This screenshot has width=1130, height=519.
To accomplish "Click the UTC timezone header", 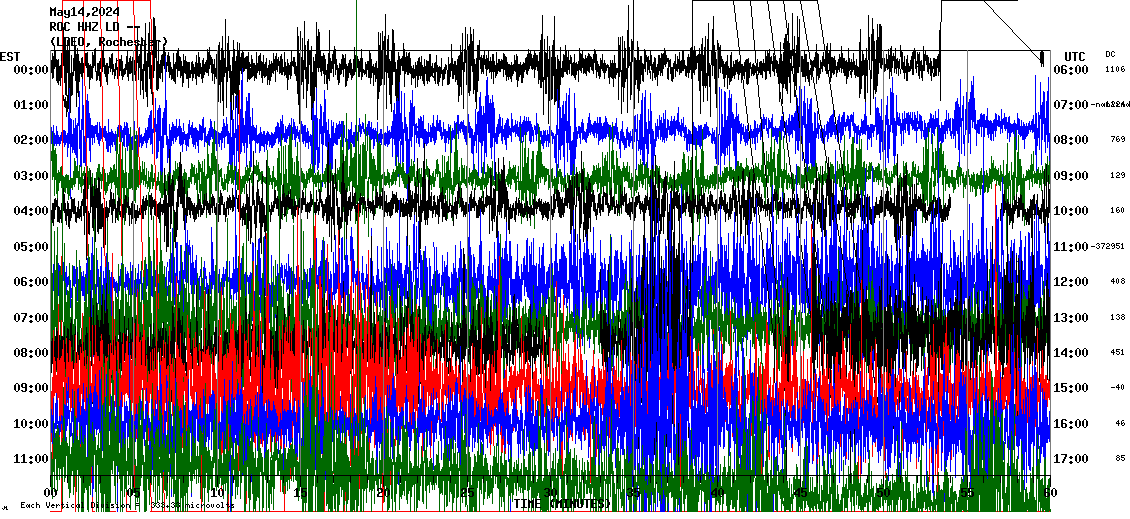I will tap(1075, 56).
